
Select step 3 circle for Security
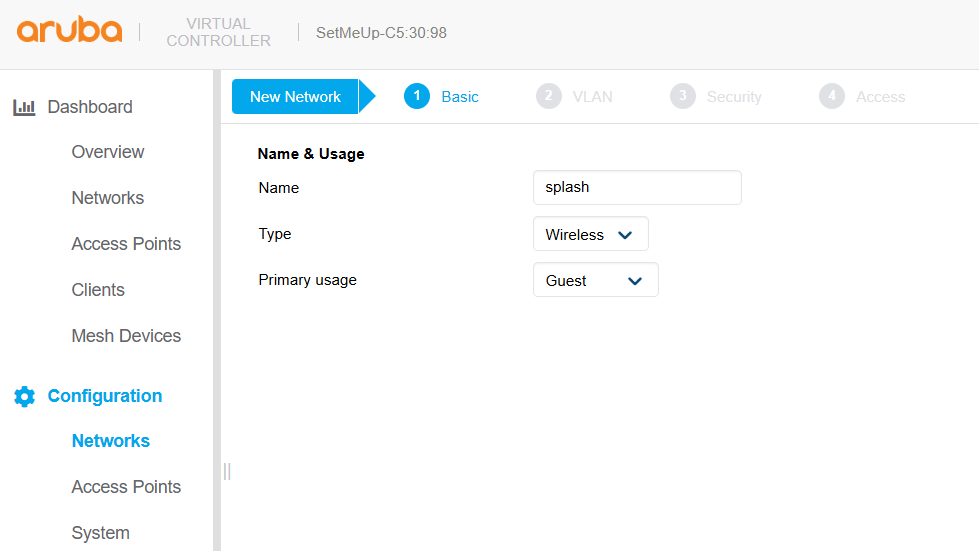coord(682,96)
